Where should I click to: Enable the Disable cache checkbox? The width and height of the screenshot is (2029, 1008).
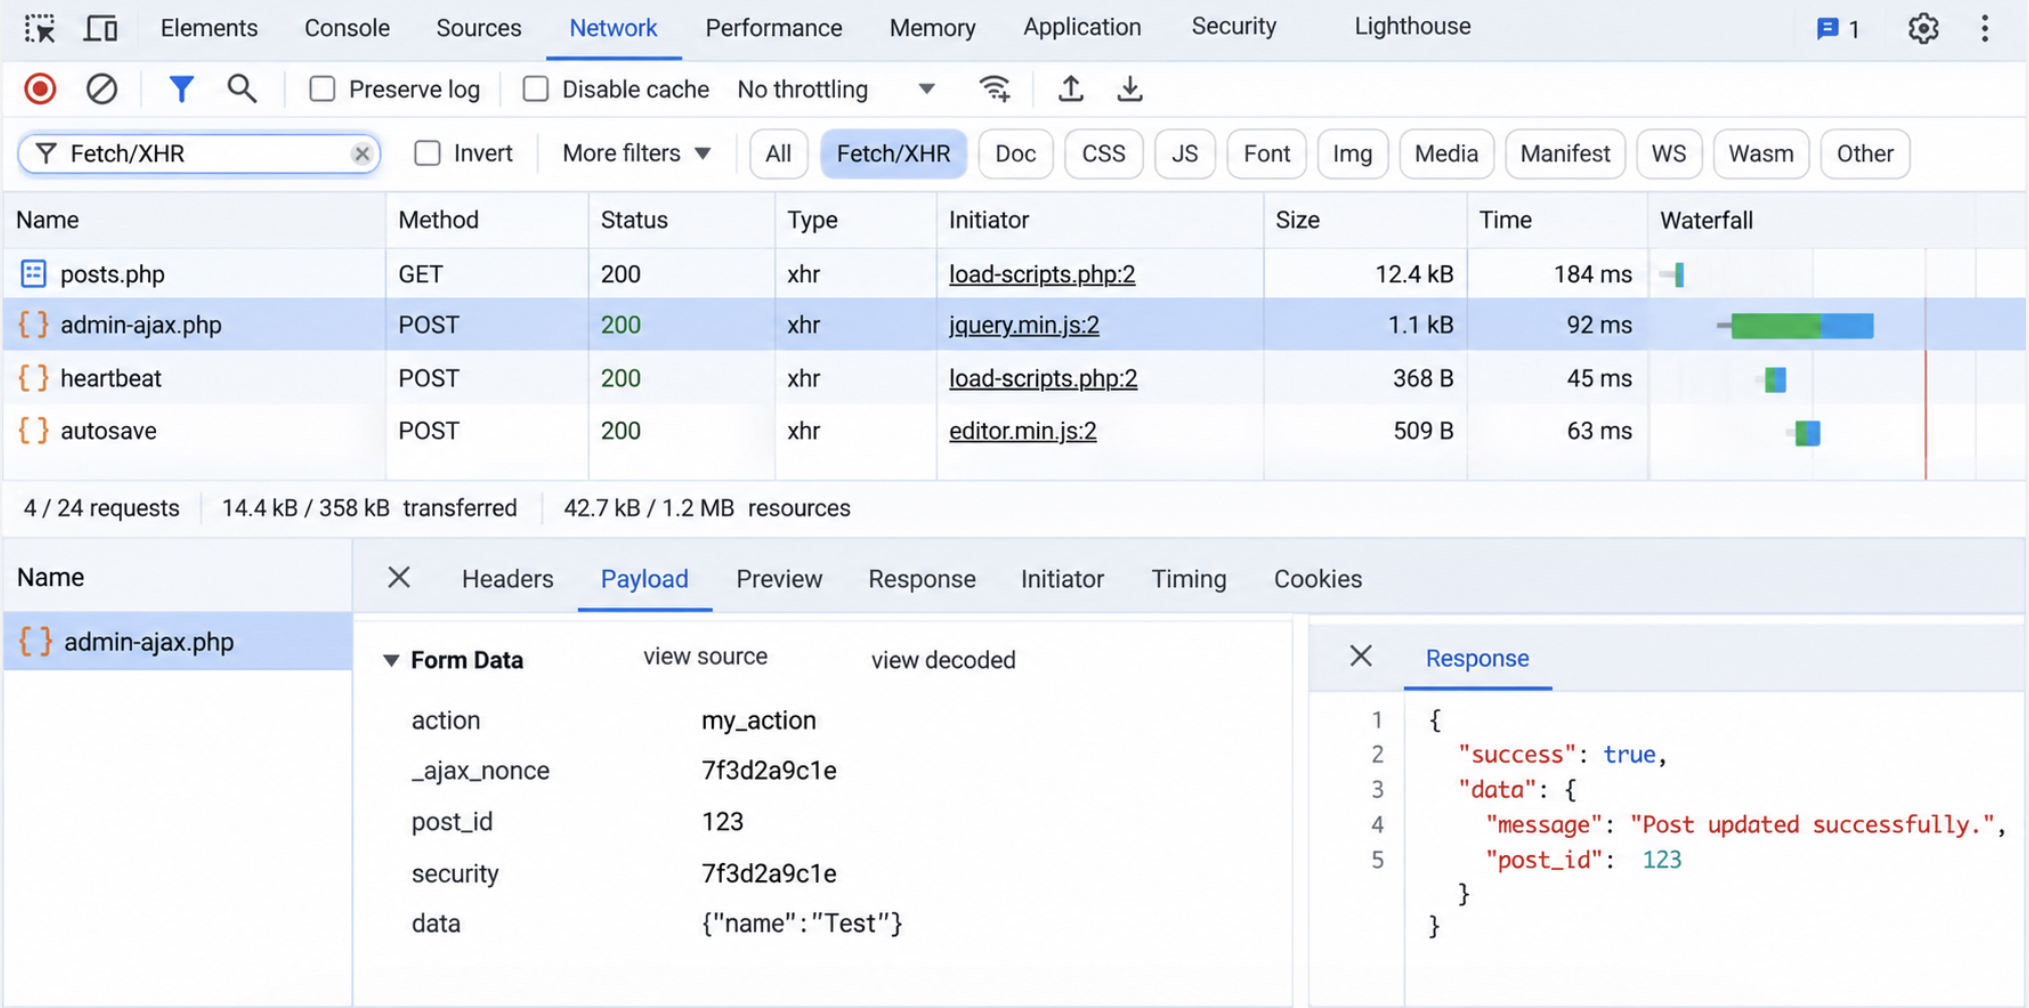tap(536, 89)
